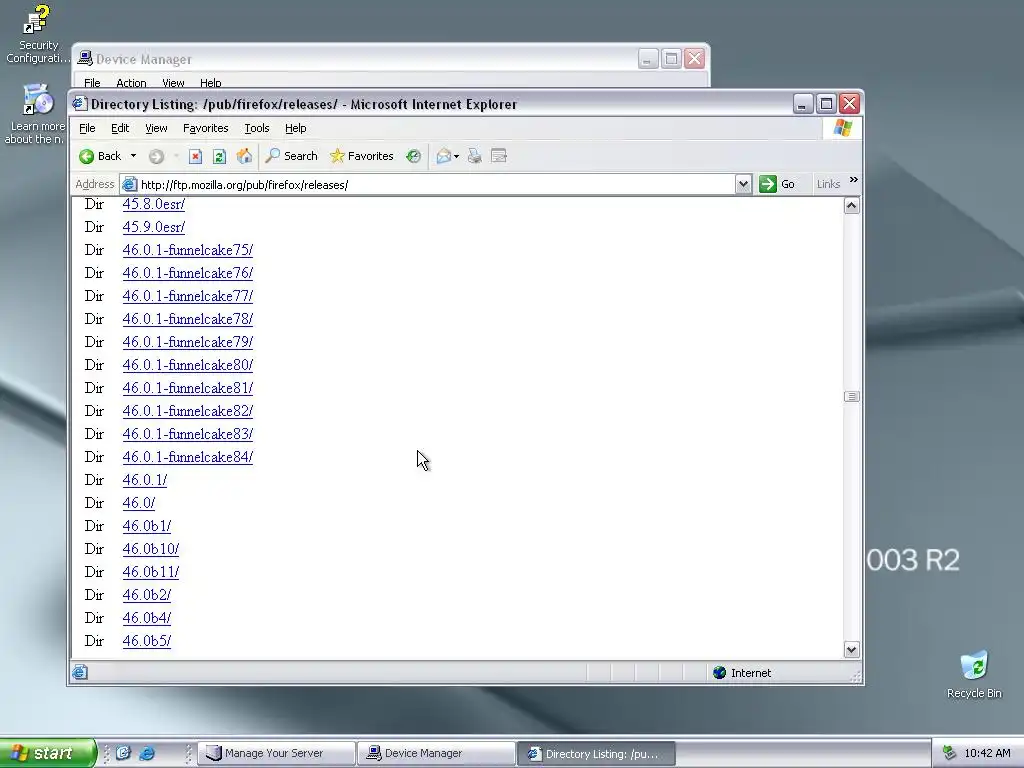Expand the Mail button dropdown arrow

pos(456,156)
